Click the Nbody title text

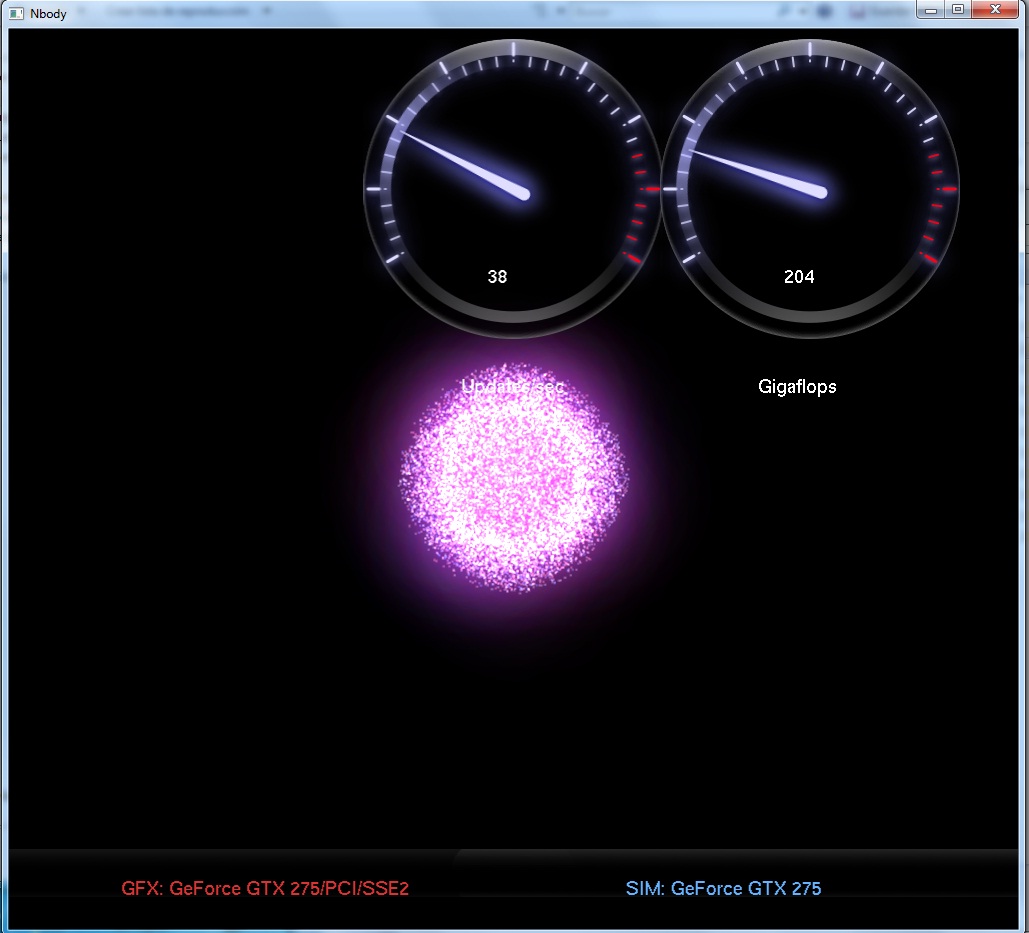coord(48,14)
